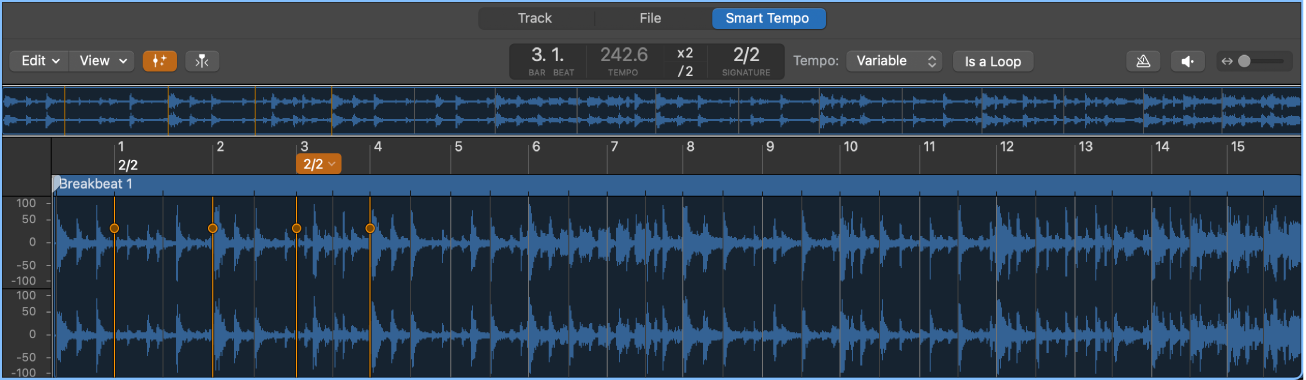
Task: Click the waveform overview strip
Action: click(x=653, y=111)
